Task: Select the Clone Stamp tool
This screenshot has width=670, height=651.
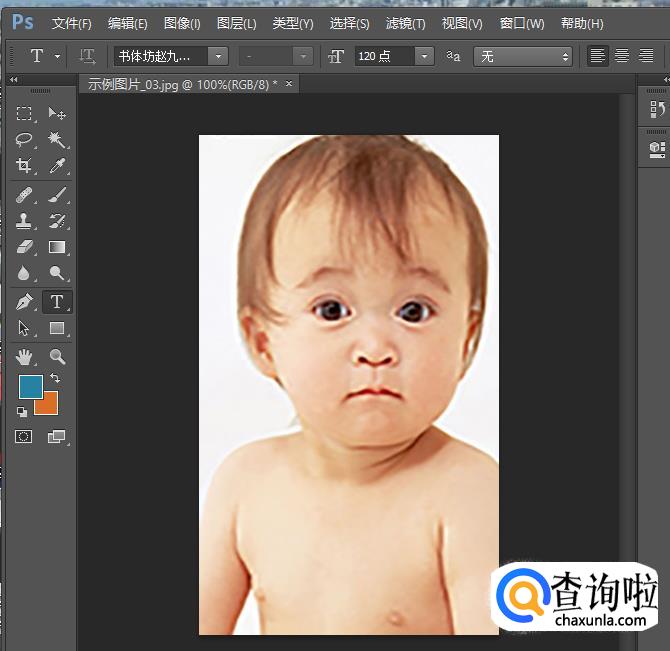Action: coord(25,221)
